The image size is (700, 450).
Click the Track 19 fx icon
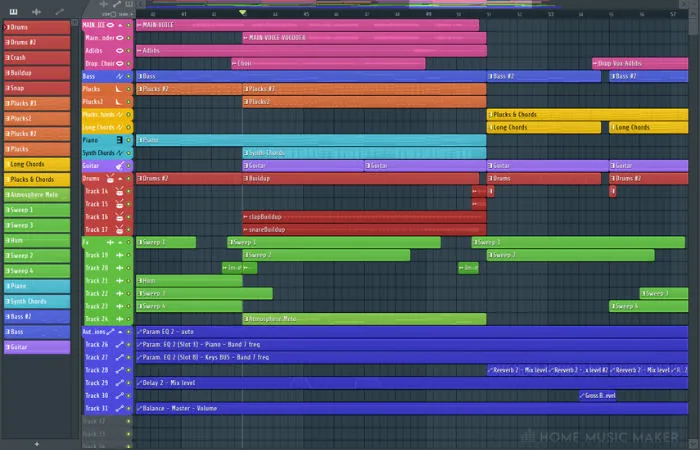(x=120, y=255)
